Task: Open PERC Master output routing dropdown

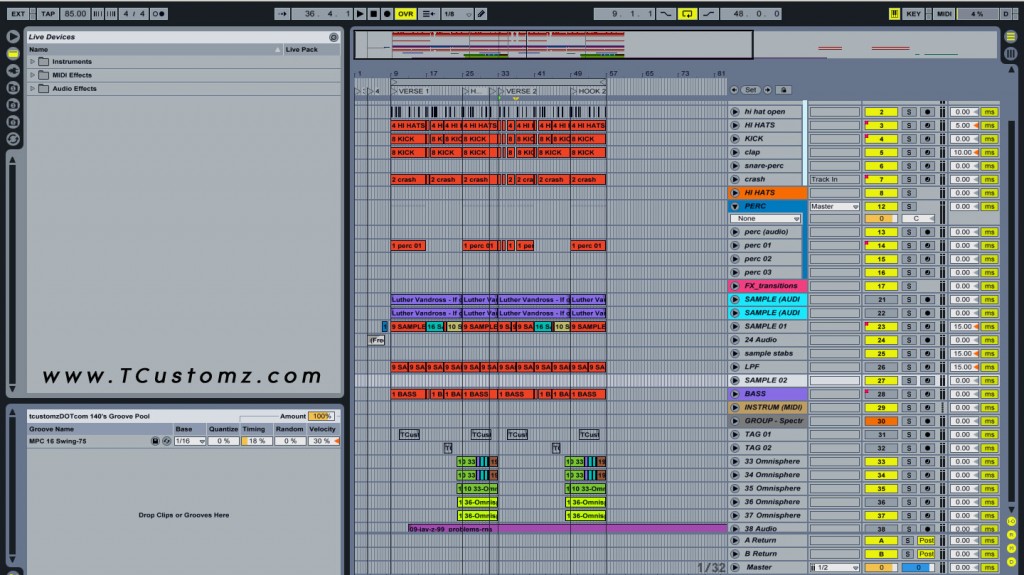Action: [835, 206]
